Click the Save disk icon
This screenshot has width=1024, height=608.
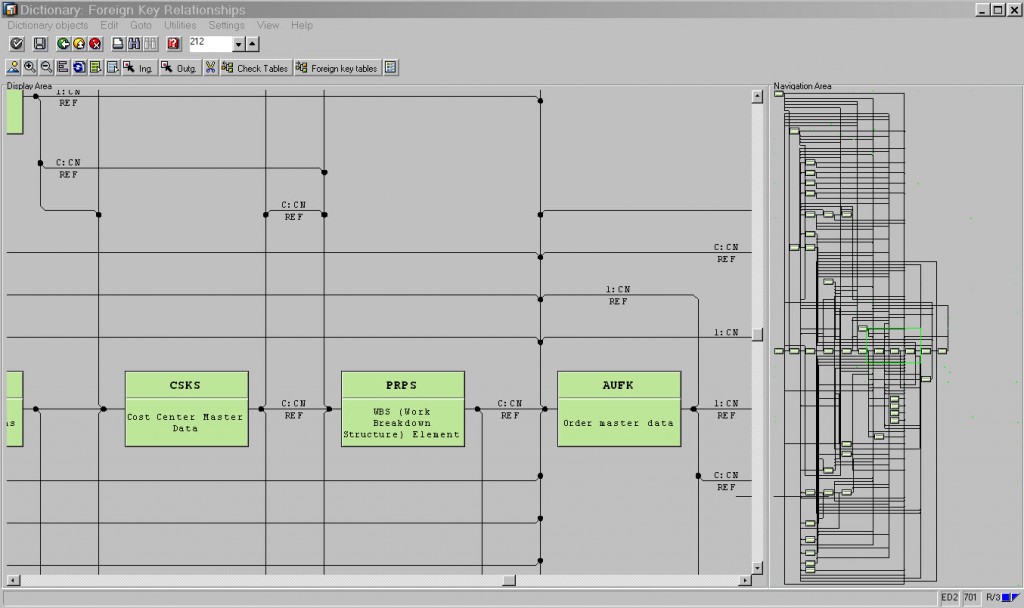click(40, 44)
